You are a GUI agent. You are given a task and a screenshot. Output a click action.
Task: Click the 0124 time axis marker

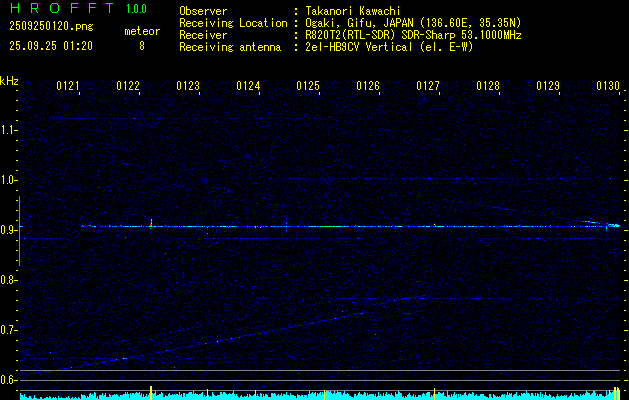(248, 86)
